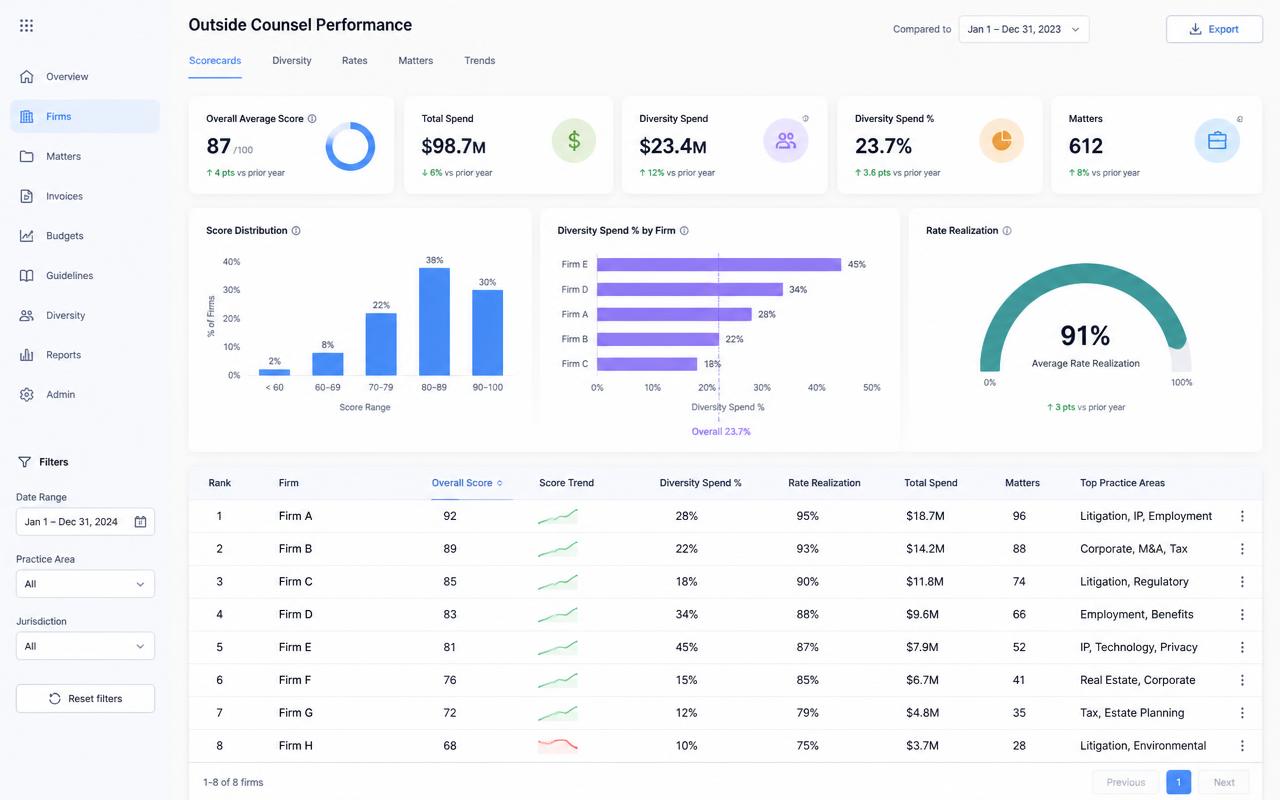Image resolution: width=1280 pixels, height=800 pixels.
Task: Click the people icon on Diversity Spend card
Action: coord(786,141)
